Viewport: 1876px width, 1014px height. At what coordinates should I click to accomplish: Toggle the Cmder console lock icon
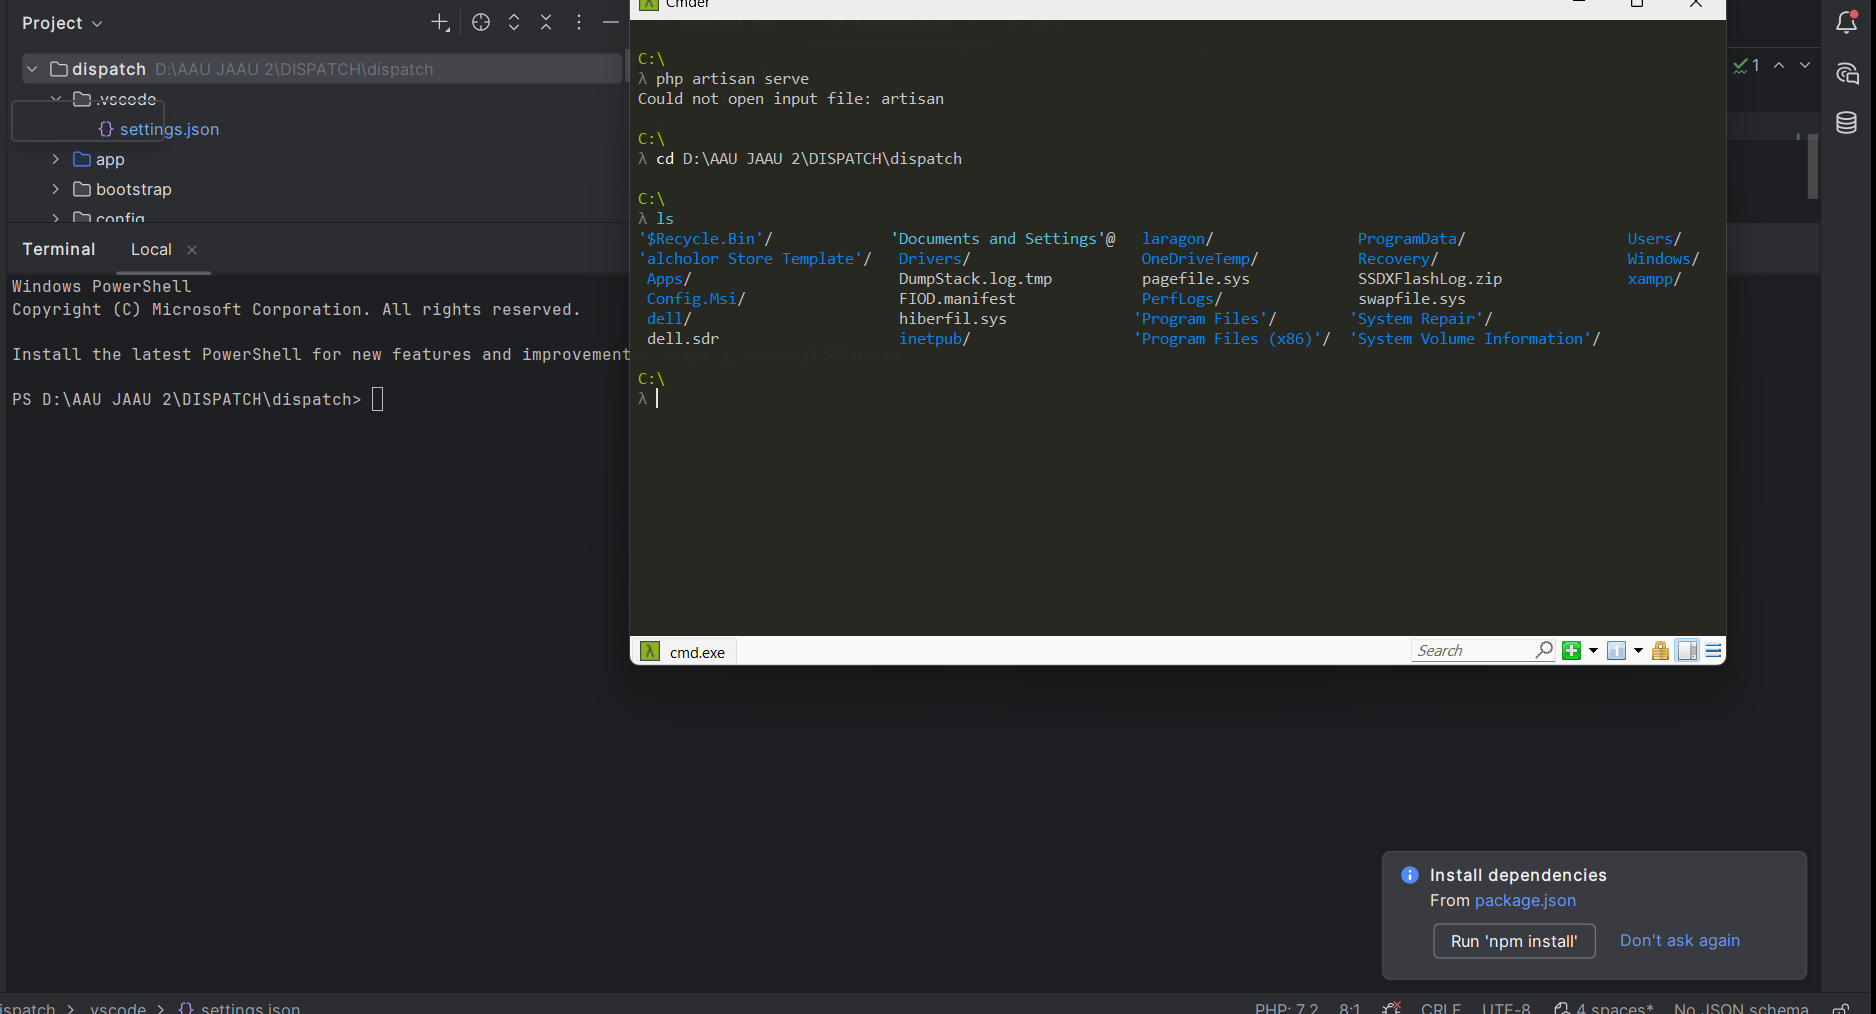pos(1660,651)
